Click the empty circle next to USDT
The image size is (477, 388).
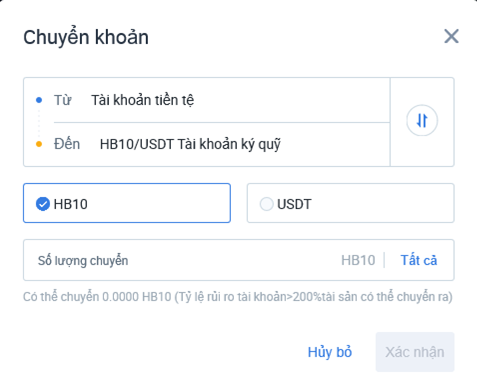tap(267, 204)
